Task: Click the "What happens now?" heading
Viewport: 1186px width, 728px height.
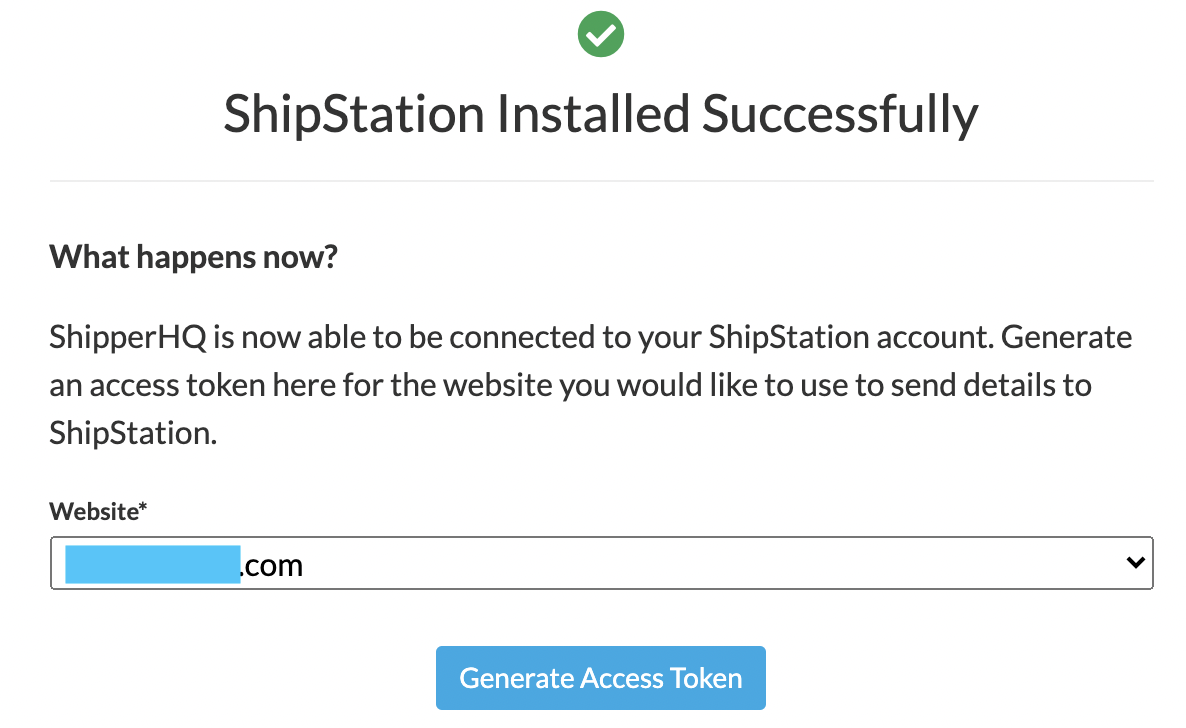Action: pyautogui.click(x=194, y=258)
